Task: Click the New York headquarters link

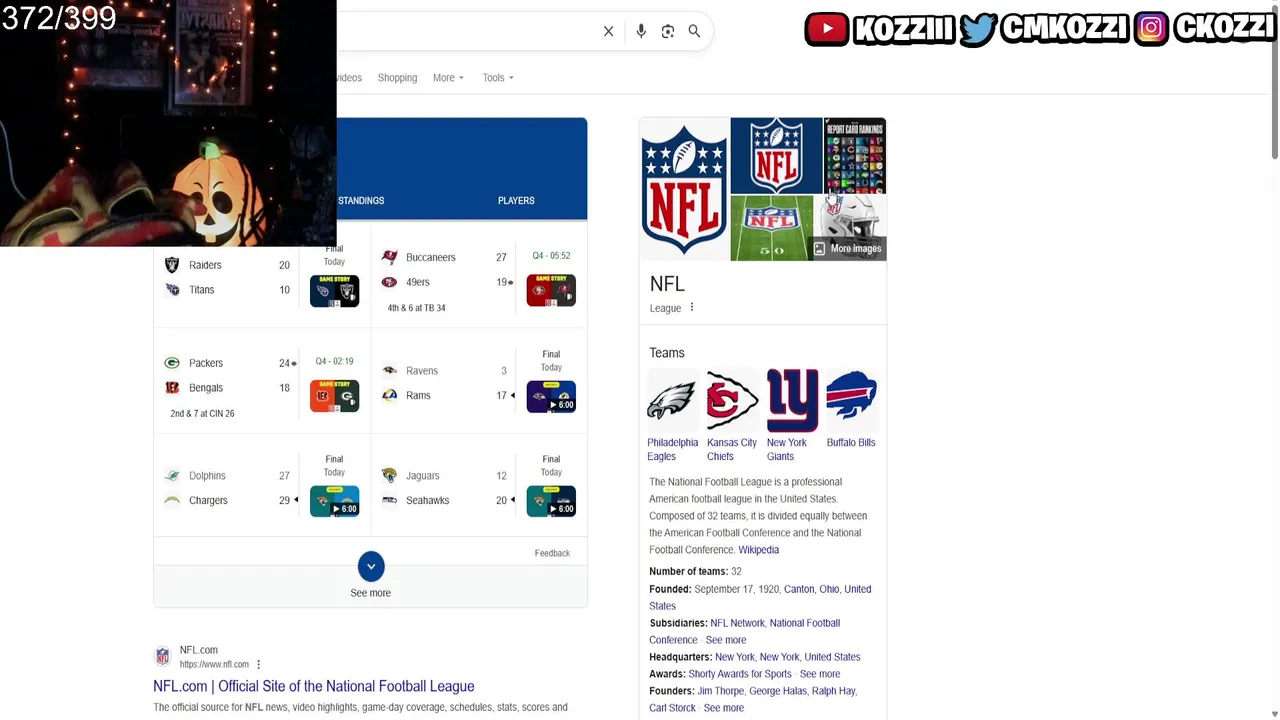Action: tap(736, 657)
